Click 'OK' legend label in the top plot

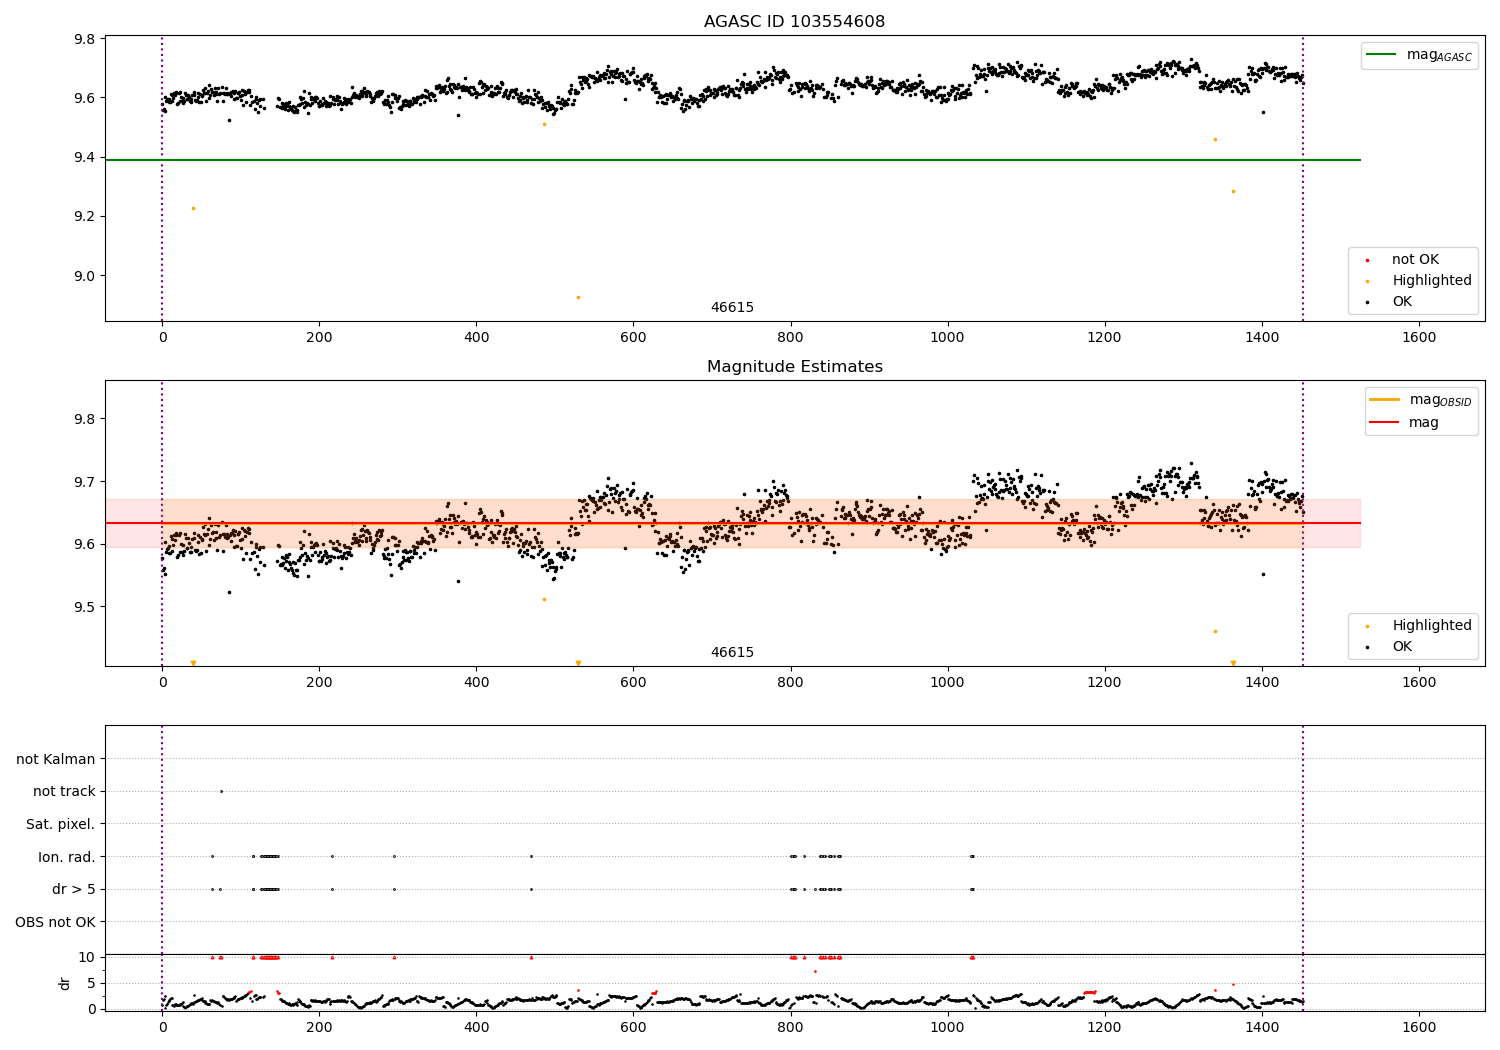1402,301
